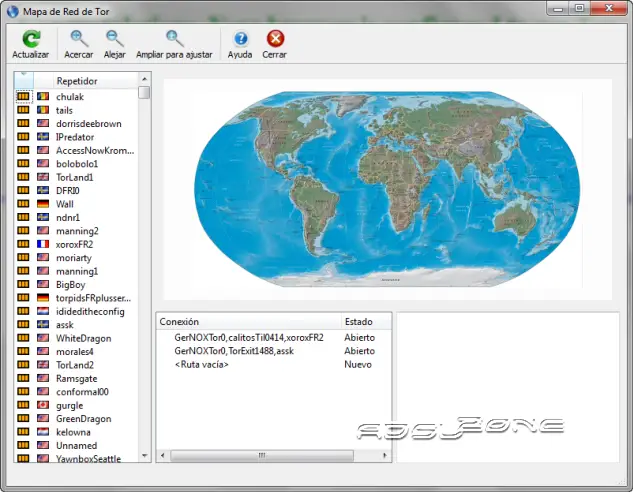
Task: Click on the world map image
Action: pos(387,190)
